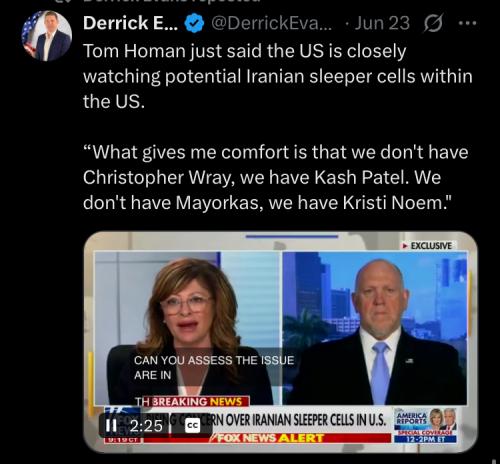The image size is (500, 464).
Task: Open tweet text about Tom Homan
Action: 278,76
